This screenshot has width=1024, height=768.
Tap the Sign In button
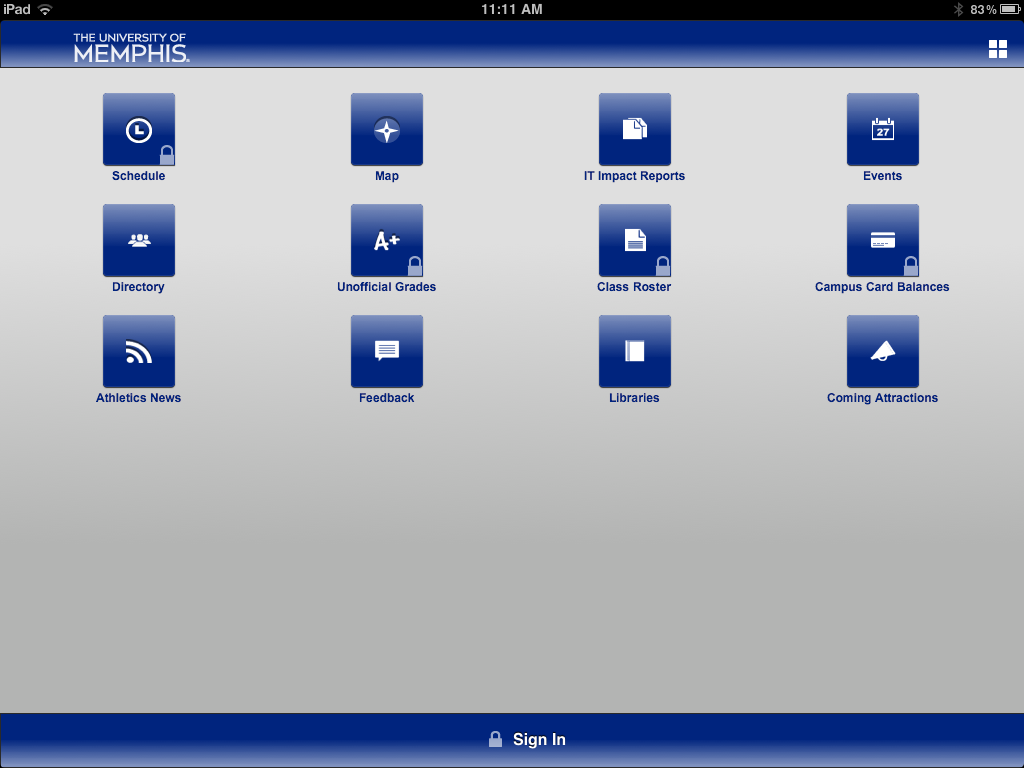[527, 740]
